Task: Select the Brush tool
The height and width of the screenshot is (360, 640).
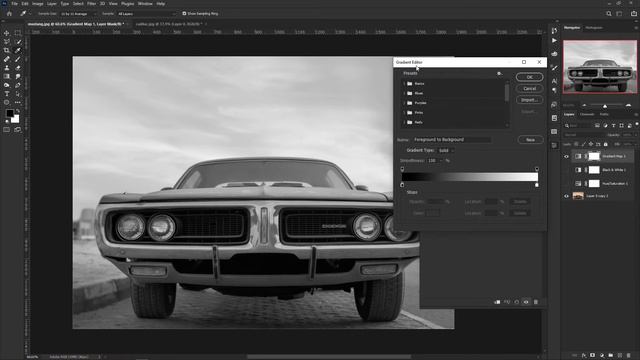Action: (x=18, y=59)
